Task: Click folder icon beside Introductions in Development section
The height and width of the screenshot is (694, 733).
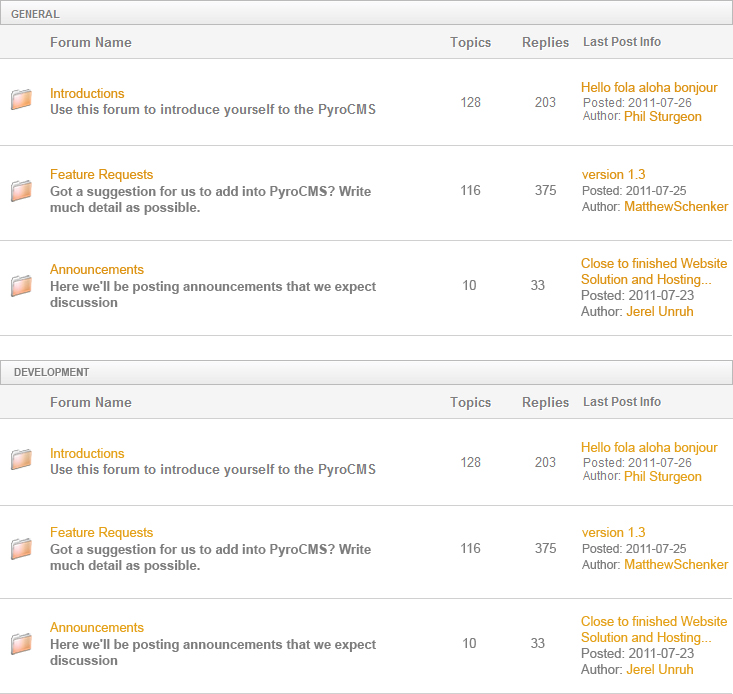Action: pyautogui.click(x=22, y=459)
